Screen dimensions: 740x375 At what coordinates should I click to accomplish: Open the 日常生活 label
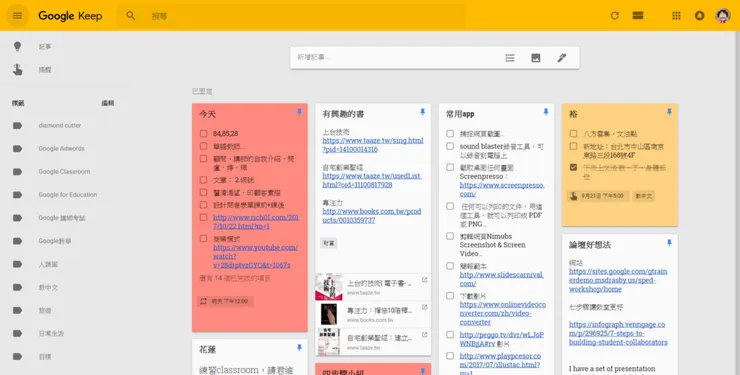51,333
